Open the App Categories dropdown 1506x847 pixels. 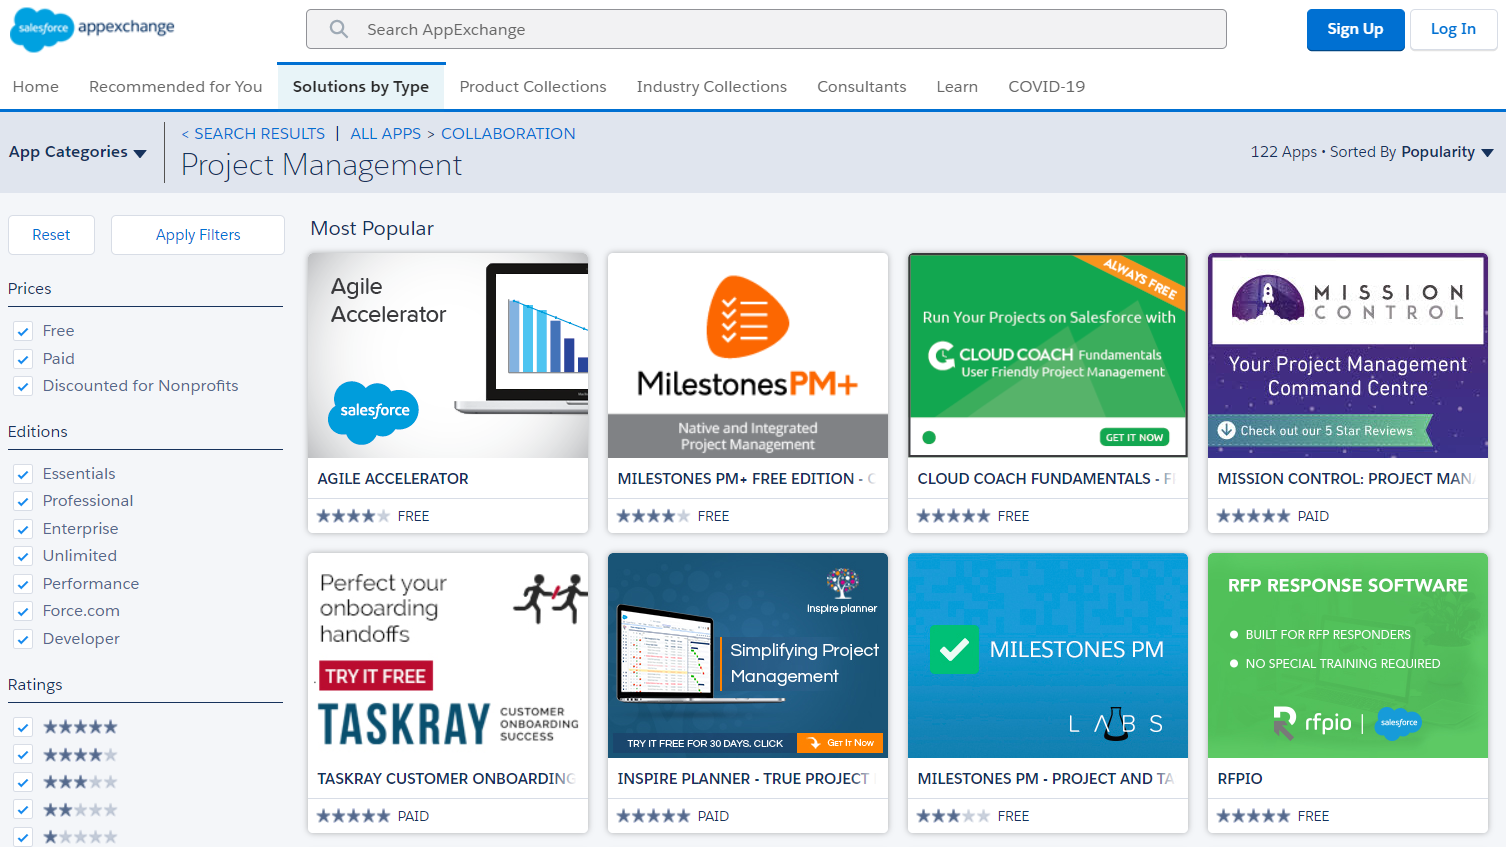(78, 152)
